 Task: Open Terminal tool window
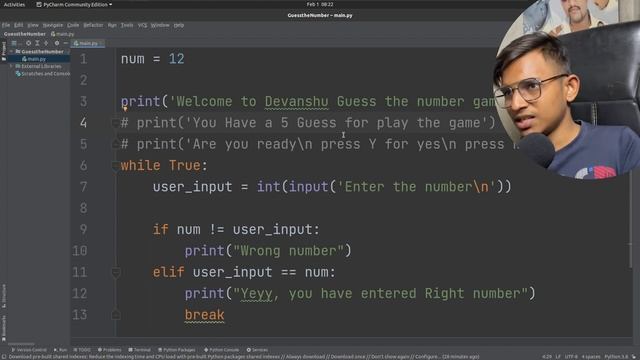click(x=139, y=350)
